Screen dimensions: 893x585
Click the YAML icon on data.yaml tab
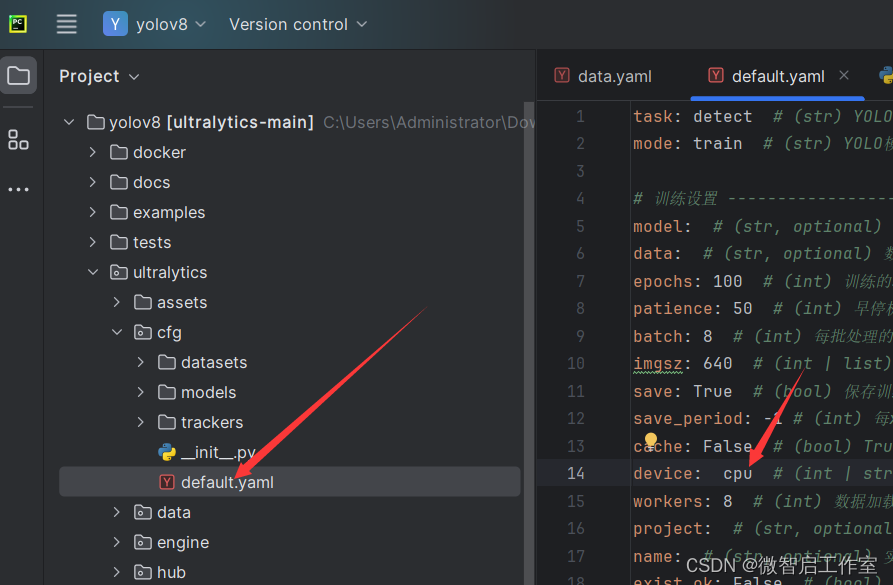coord(562,75)
